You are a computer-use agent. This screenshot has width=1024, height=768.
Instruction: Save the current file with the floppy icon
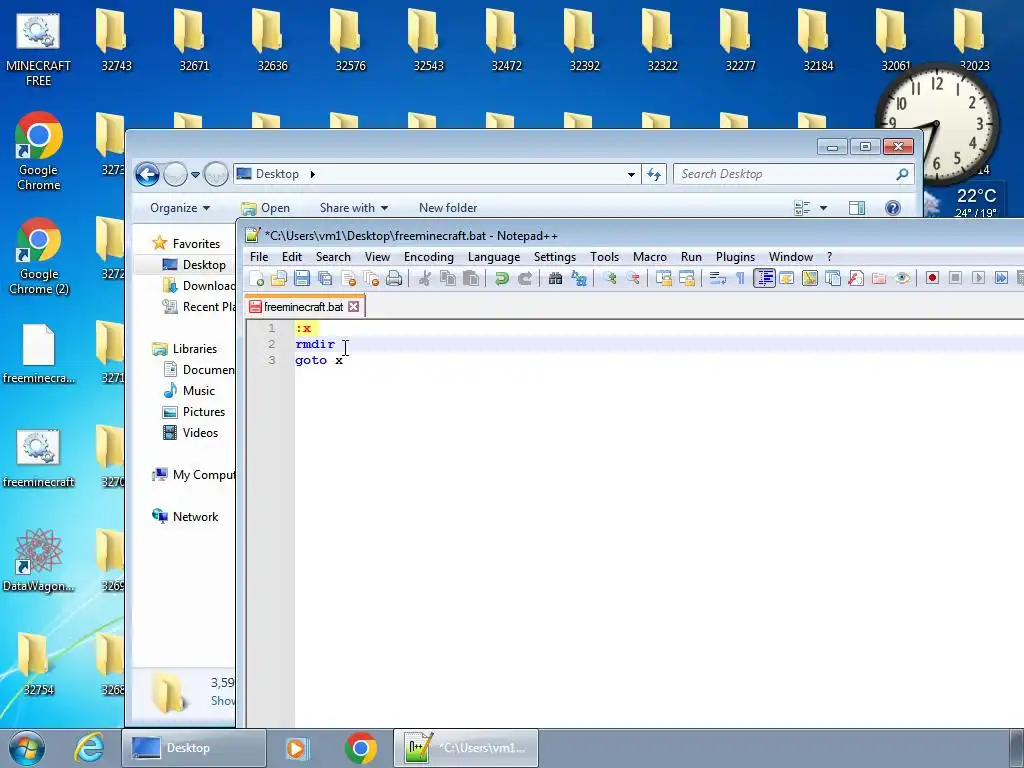[x=302, y=279]
